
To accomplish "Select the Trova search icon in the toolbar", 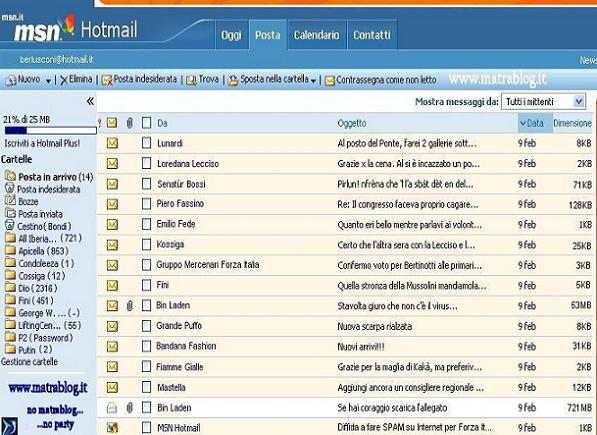I will [x=191, y=80].
